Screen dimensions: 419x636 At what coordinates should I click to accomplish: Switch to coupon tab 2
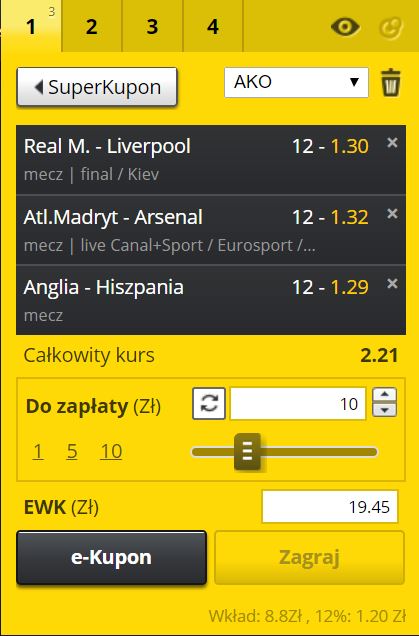(x=92, y=26)
